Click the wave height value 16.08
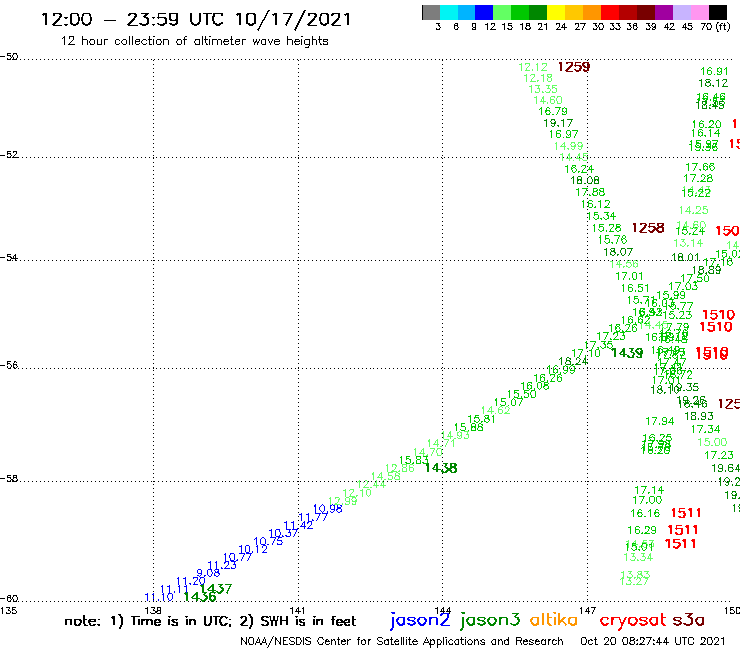This screenshot has height=650, width=740. point(535,386)
